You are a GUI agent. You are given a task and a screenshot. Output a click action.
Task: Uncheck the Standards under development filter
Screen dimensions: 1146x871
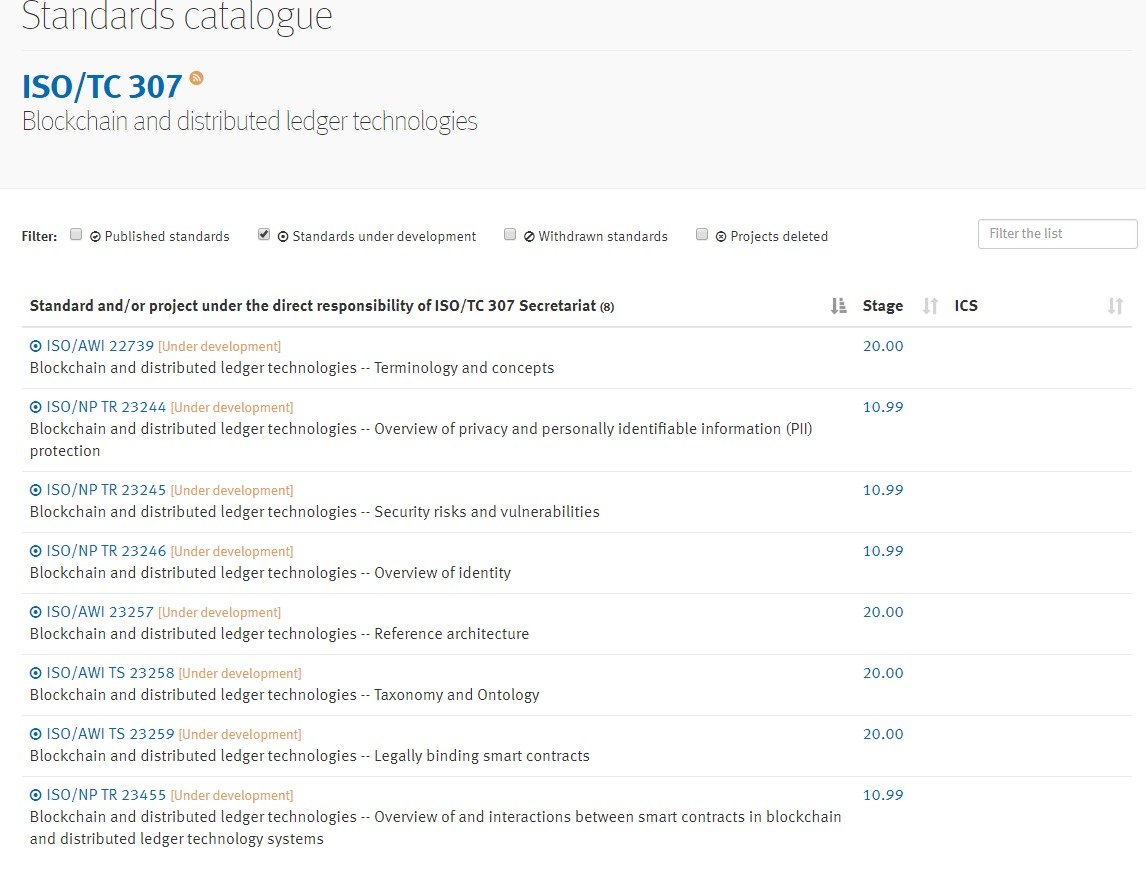[264, 234]
